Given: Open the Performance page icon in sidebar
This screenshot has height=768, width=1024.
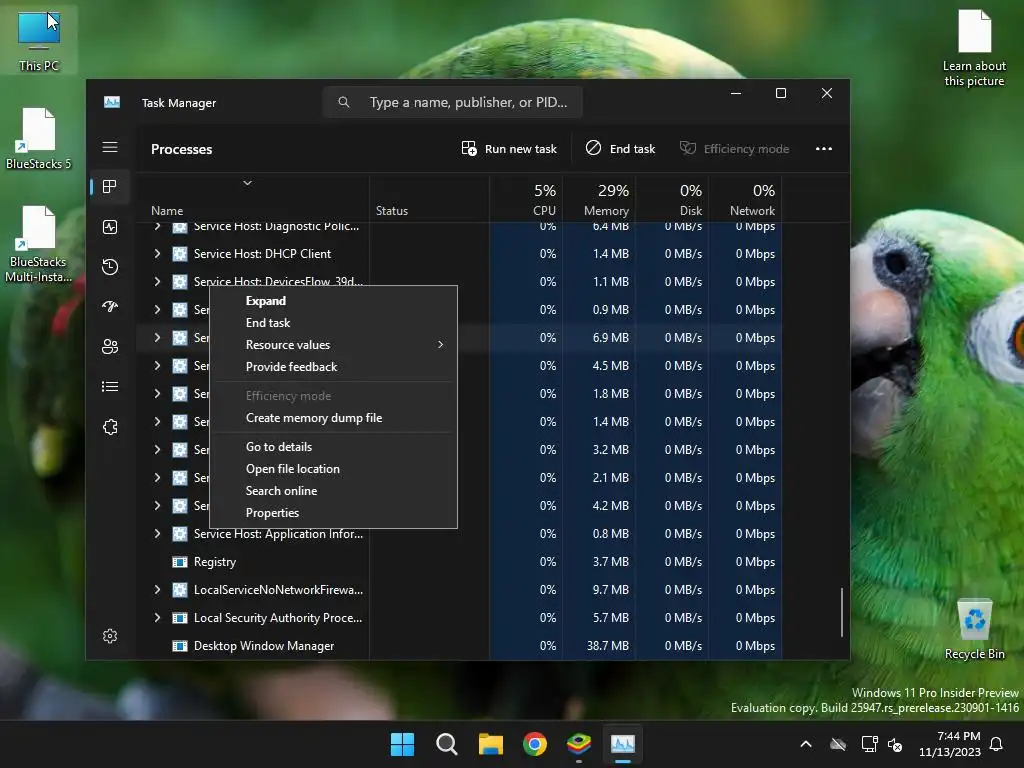Looking at the screenshot, I should point(110,227).
